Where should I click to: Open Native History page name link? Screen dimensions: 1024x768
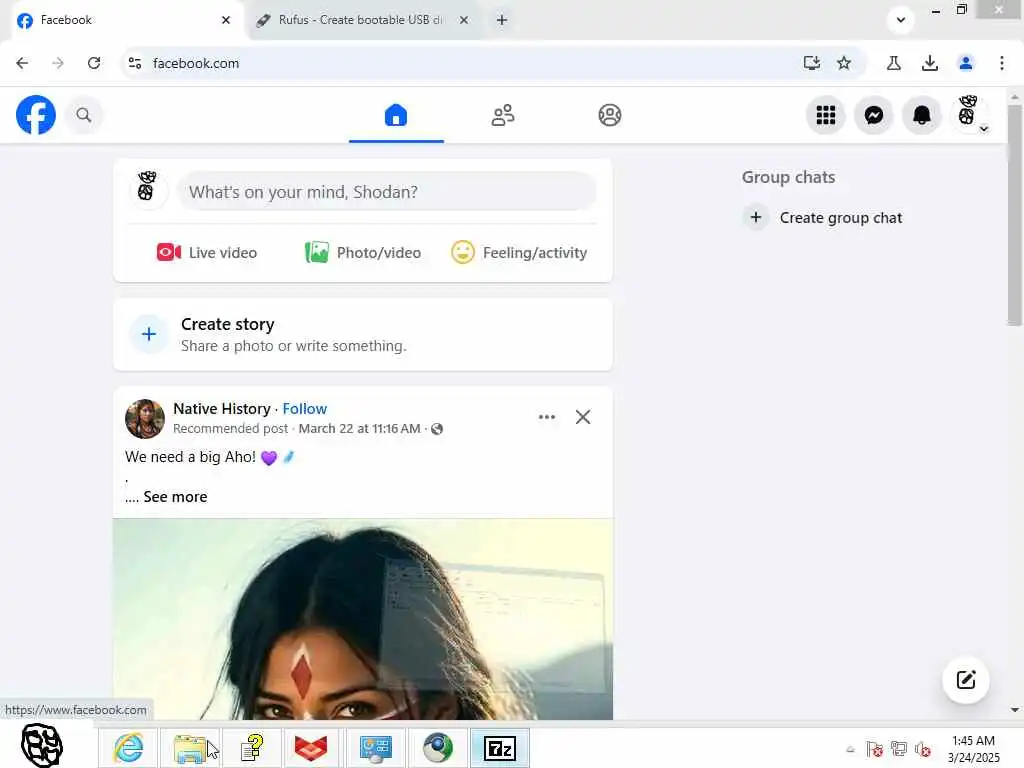click(x=221, y=409)
